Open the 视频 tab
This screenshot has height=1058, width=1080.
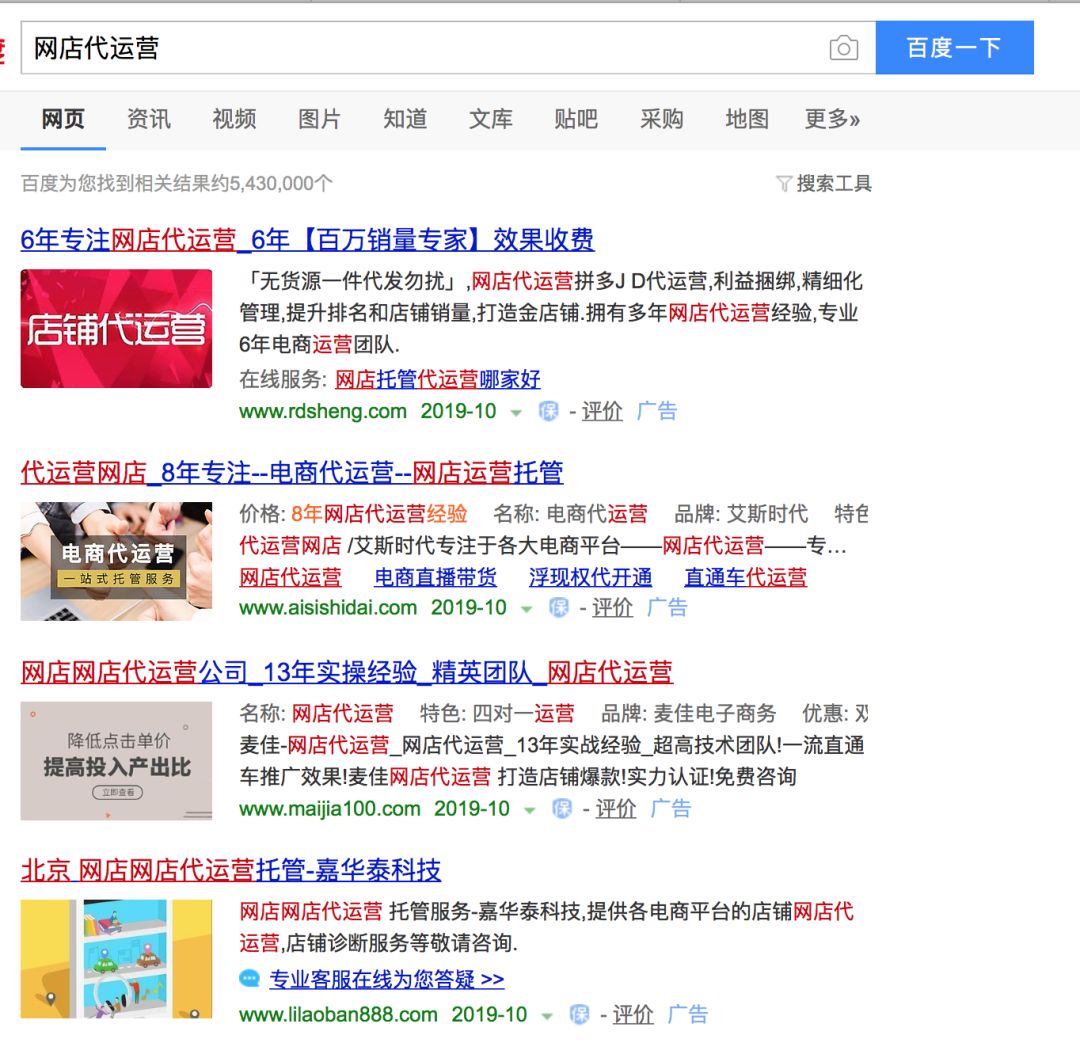[234, 119]
